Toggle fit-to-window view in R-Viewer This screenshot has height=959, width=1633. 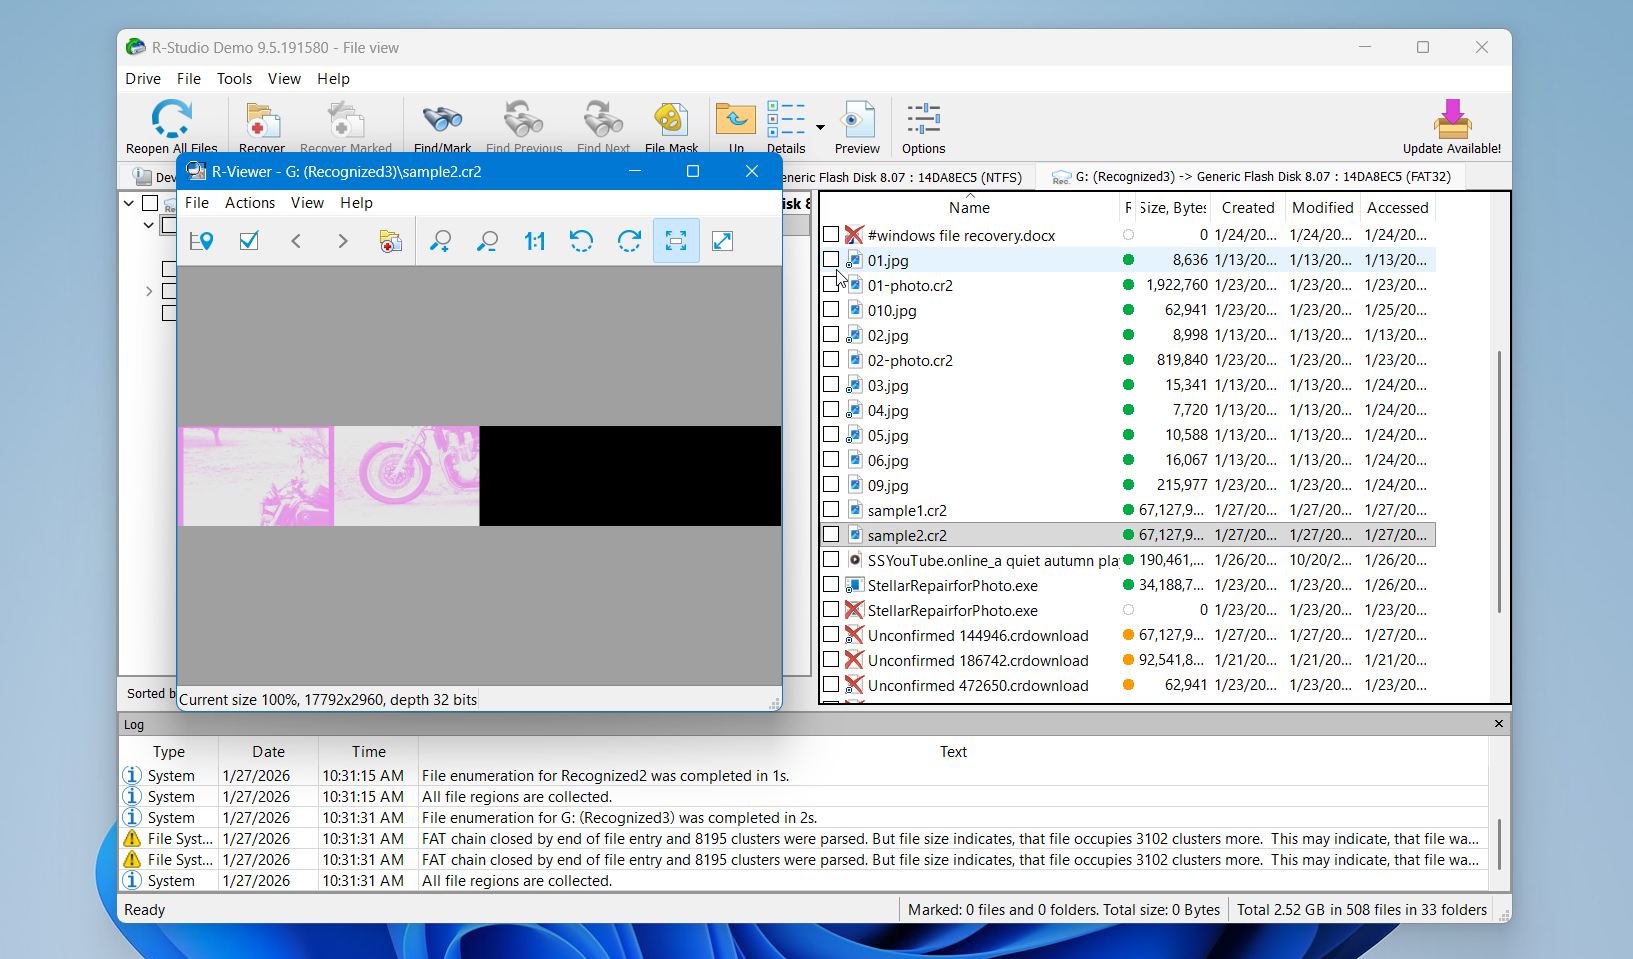(676, 241)
